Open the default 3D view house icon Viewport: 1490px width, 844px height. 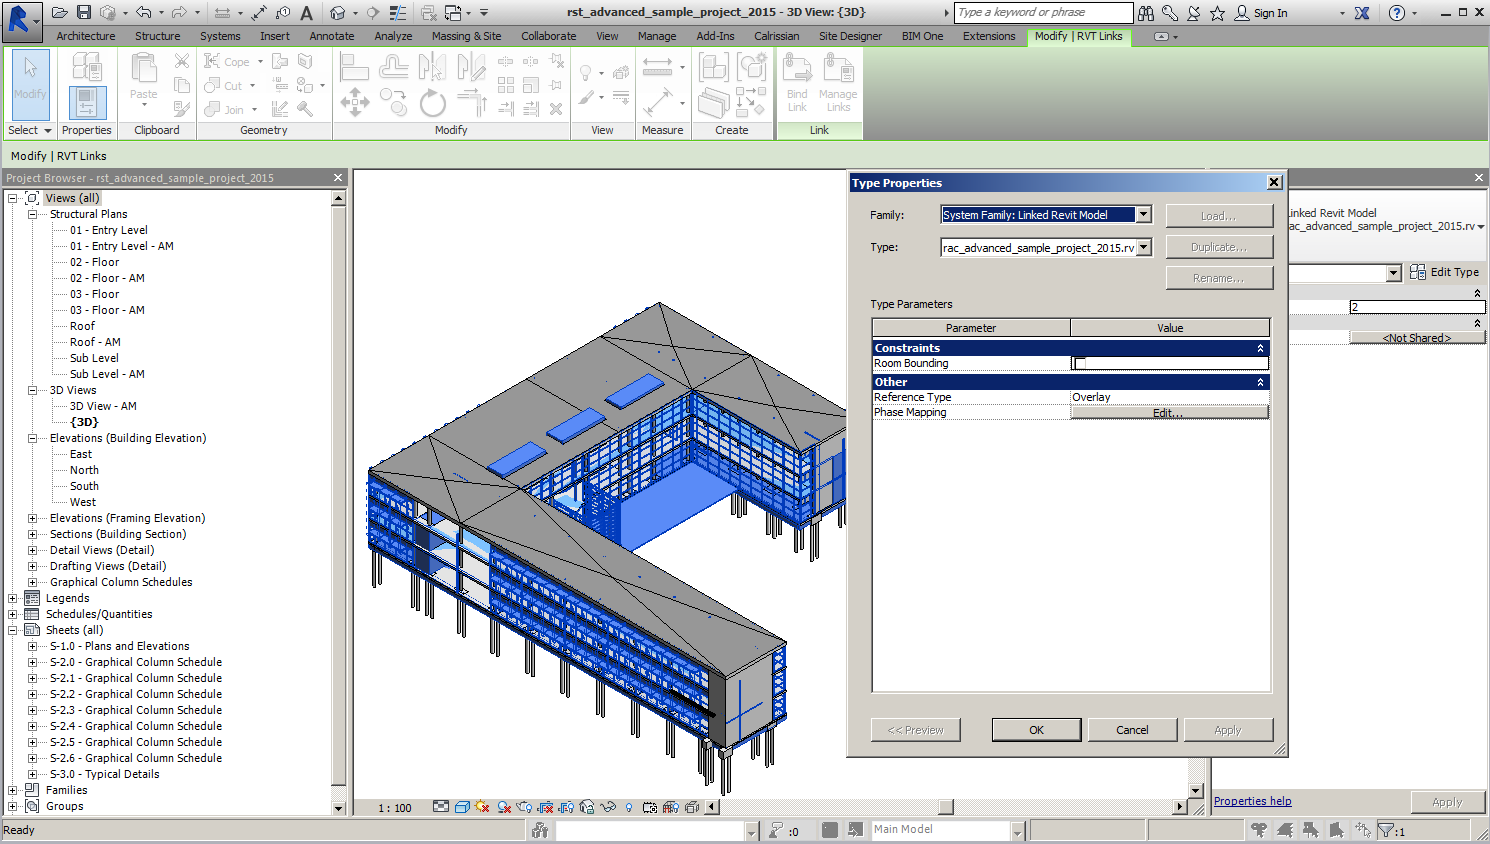[338, 13]
